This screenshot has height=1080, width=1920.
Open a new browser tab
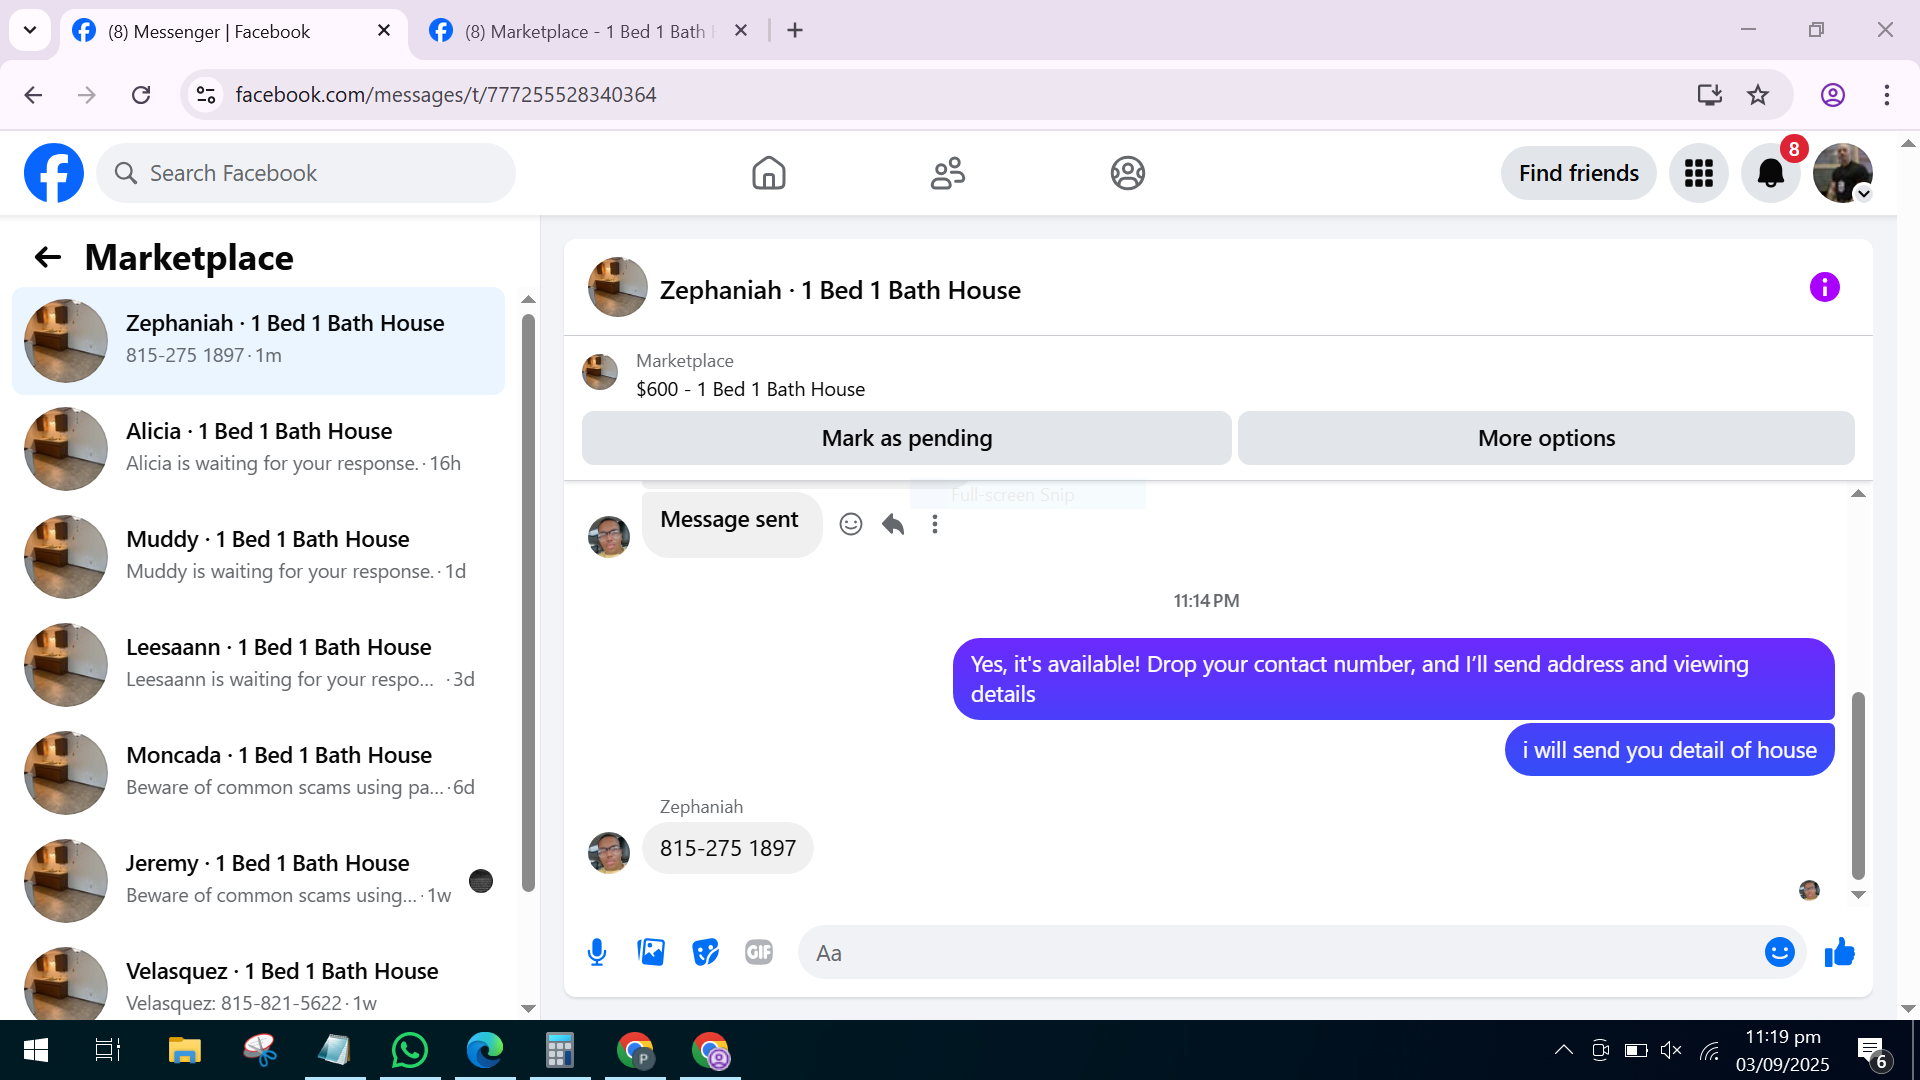pyautogui.click(x=795, y=31)
